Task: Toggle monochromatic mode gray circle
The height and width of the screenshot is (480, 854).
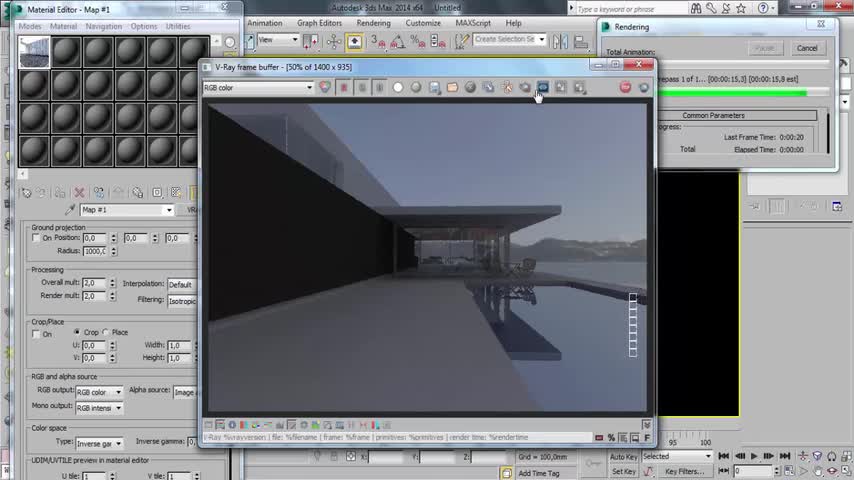Action: point(416,87)
